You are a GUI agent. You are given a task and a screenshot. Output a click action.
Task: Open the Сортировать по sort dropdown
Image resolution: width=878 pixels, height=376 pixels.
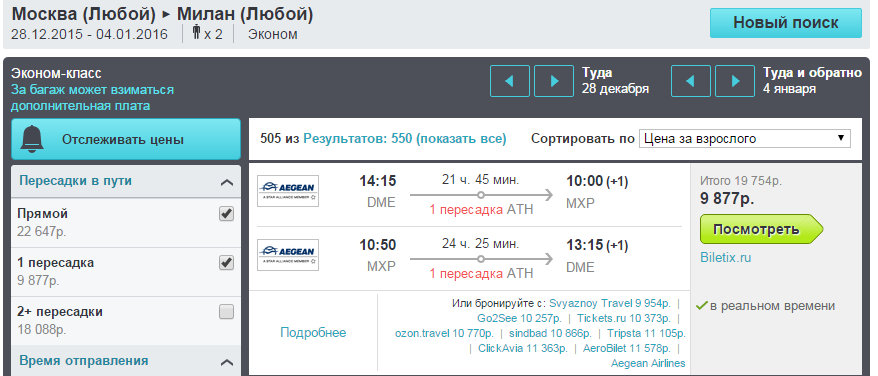tap(745, 138)
